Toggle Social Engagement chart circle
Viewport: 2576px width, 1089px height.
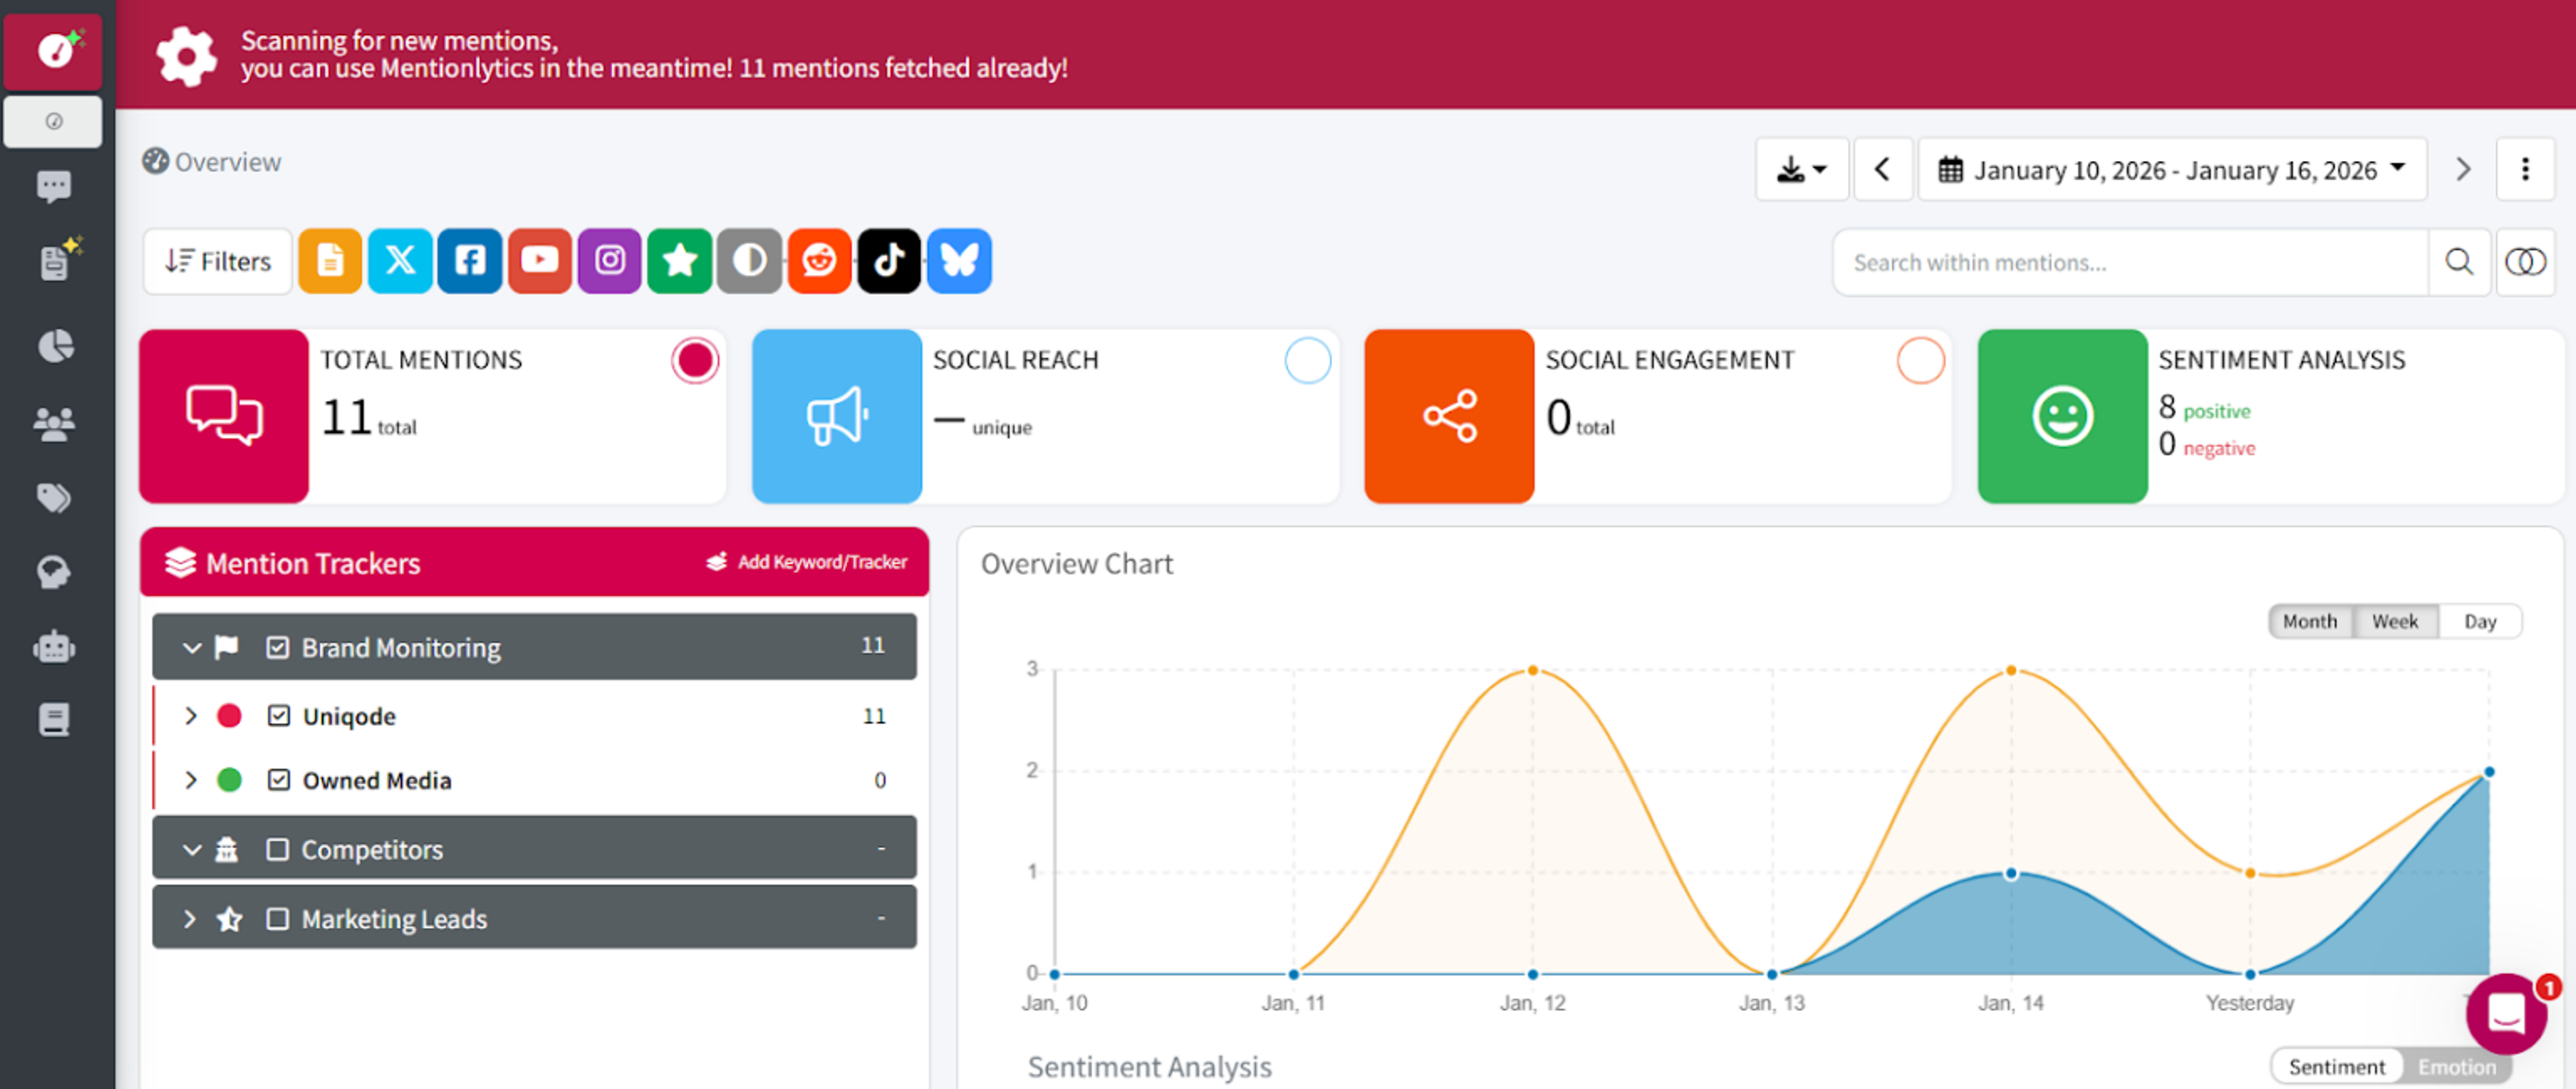tap(1921, 361)
